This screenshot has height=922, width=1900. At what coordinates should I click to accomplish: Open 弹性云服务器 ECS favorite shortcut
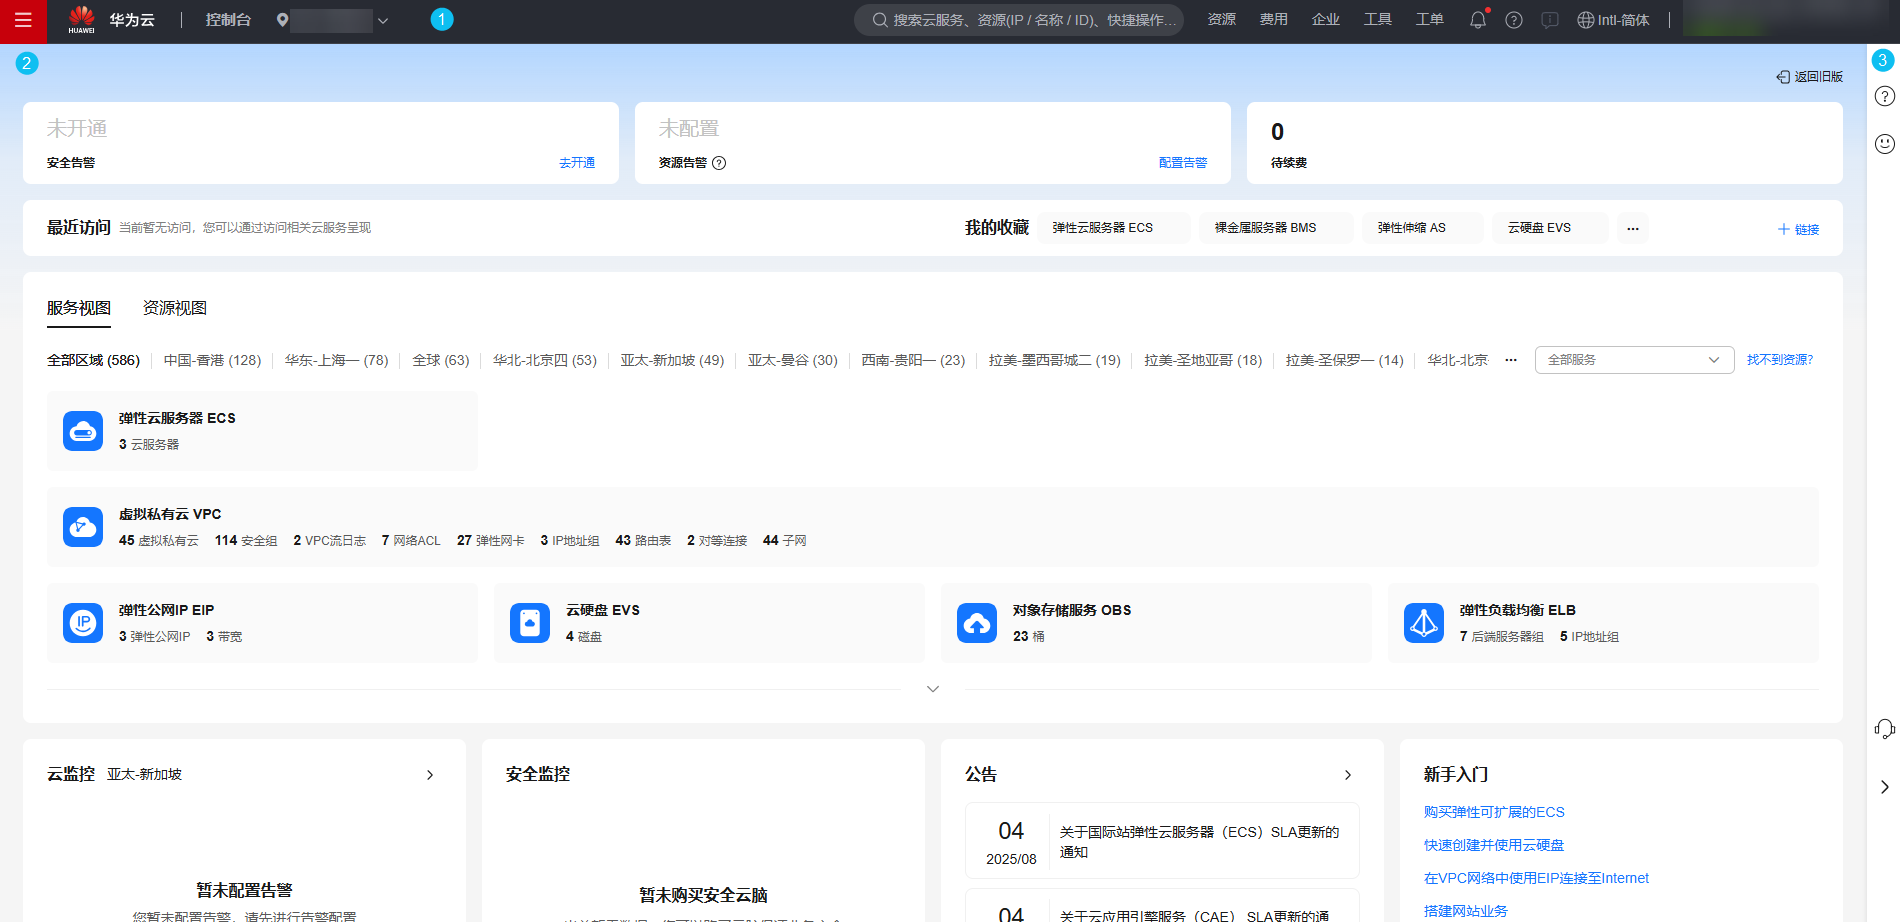[x=1113, y=228]
